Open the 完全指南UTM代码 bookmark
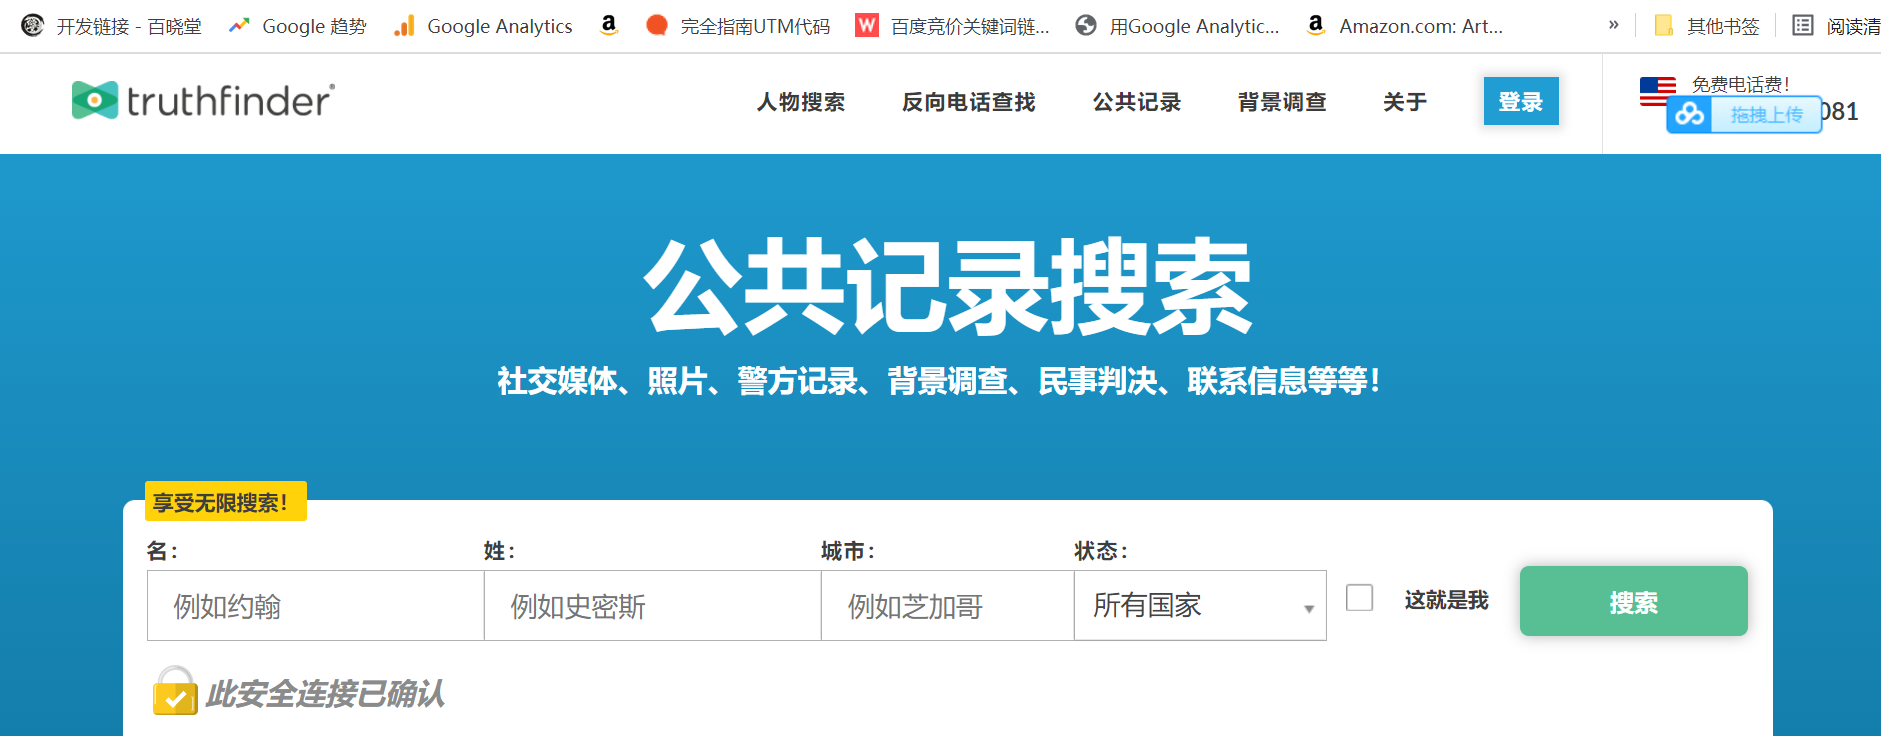Viewport: 1881px width, 736px height. tap(738, 26)
